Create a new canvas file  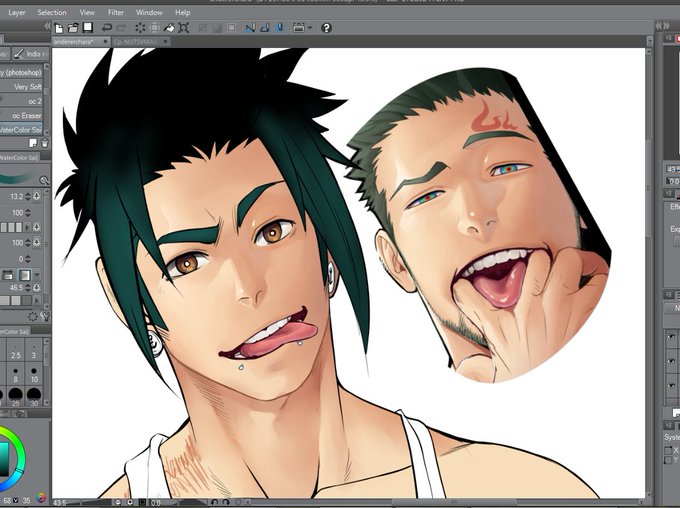pyautogui.click(x=59, y=28)
